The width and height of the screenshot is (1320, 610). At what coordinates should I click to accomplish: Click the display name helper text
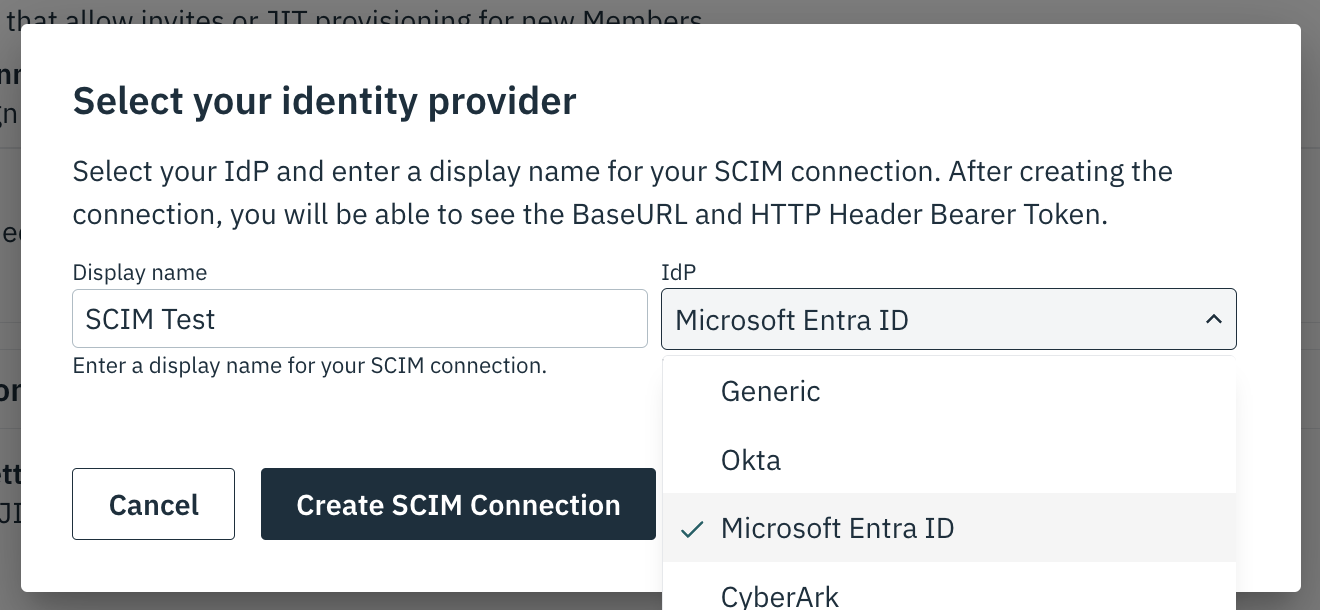click(309, 366)
